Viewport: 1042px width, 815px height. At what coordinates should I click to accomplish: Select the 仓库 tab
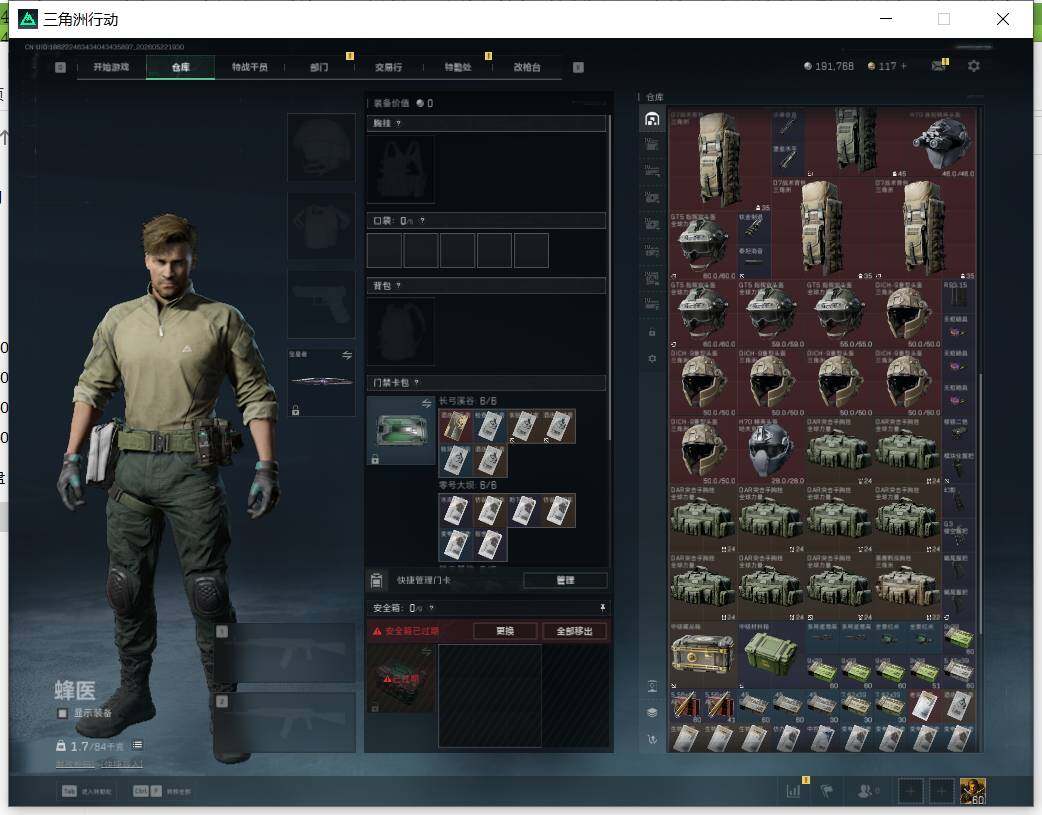click(x=181, y=67)
